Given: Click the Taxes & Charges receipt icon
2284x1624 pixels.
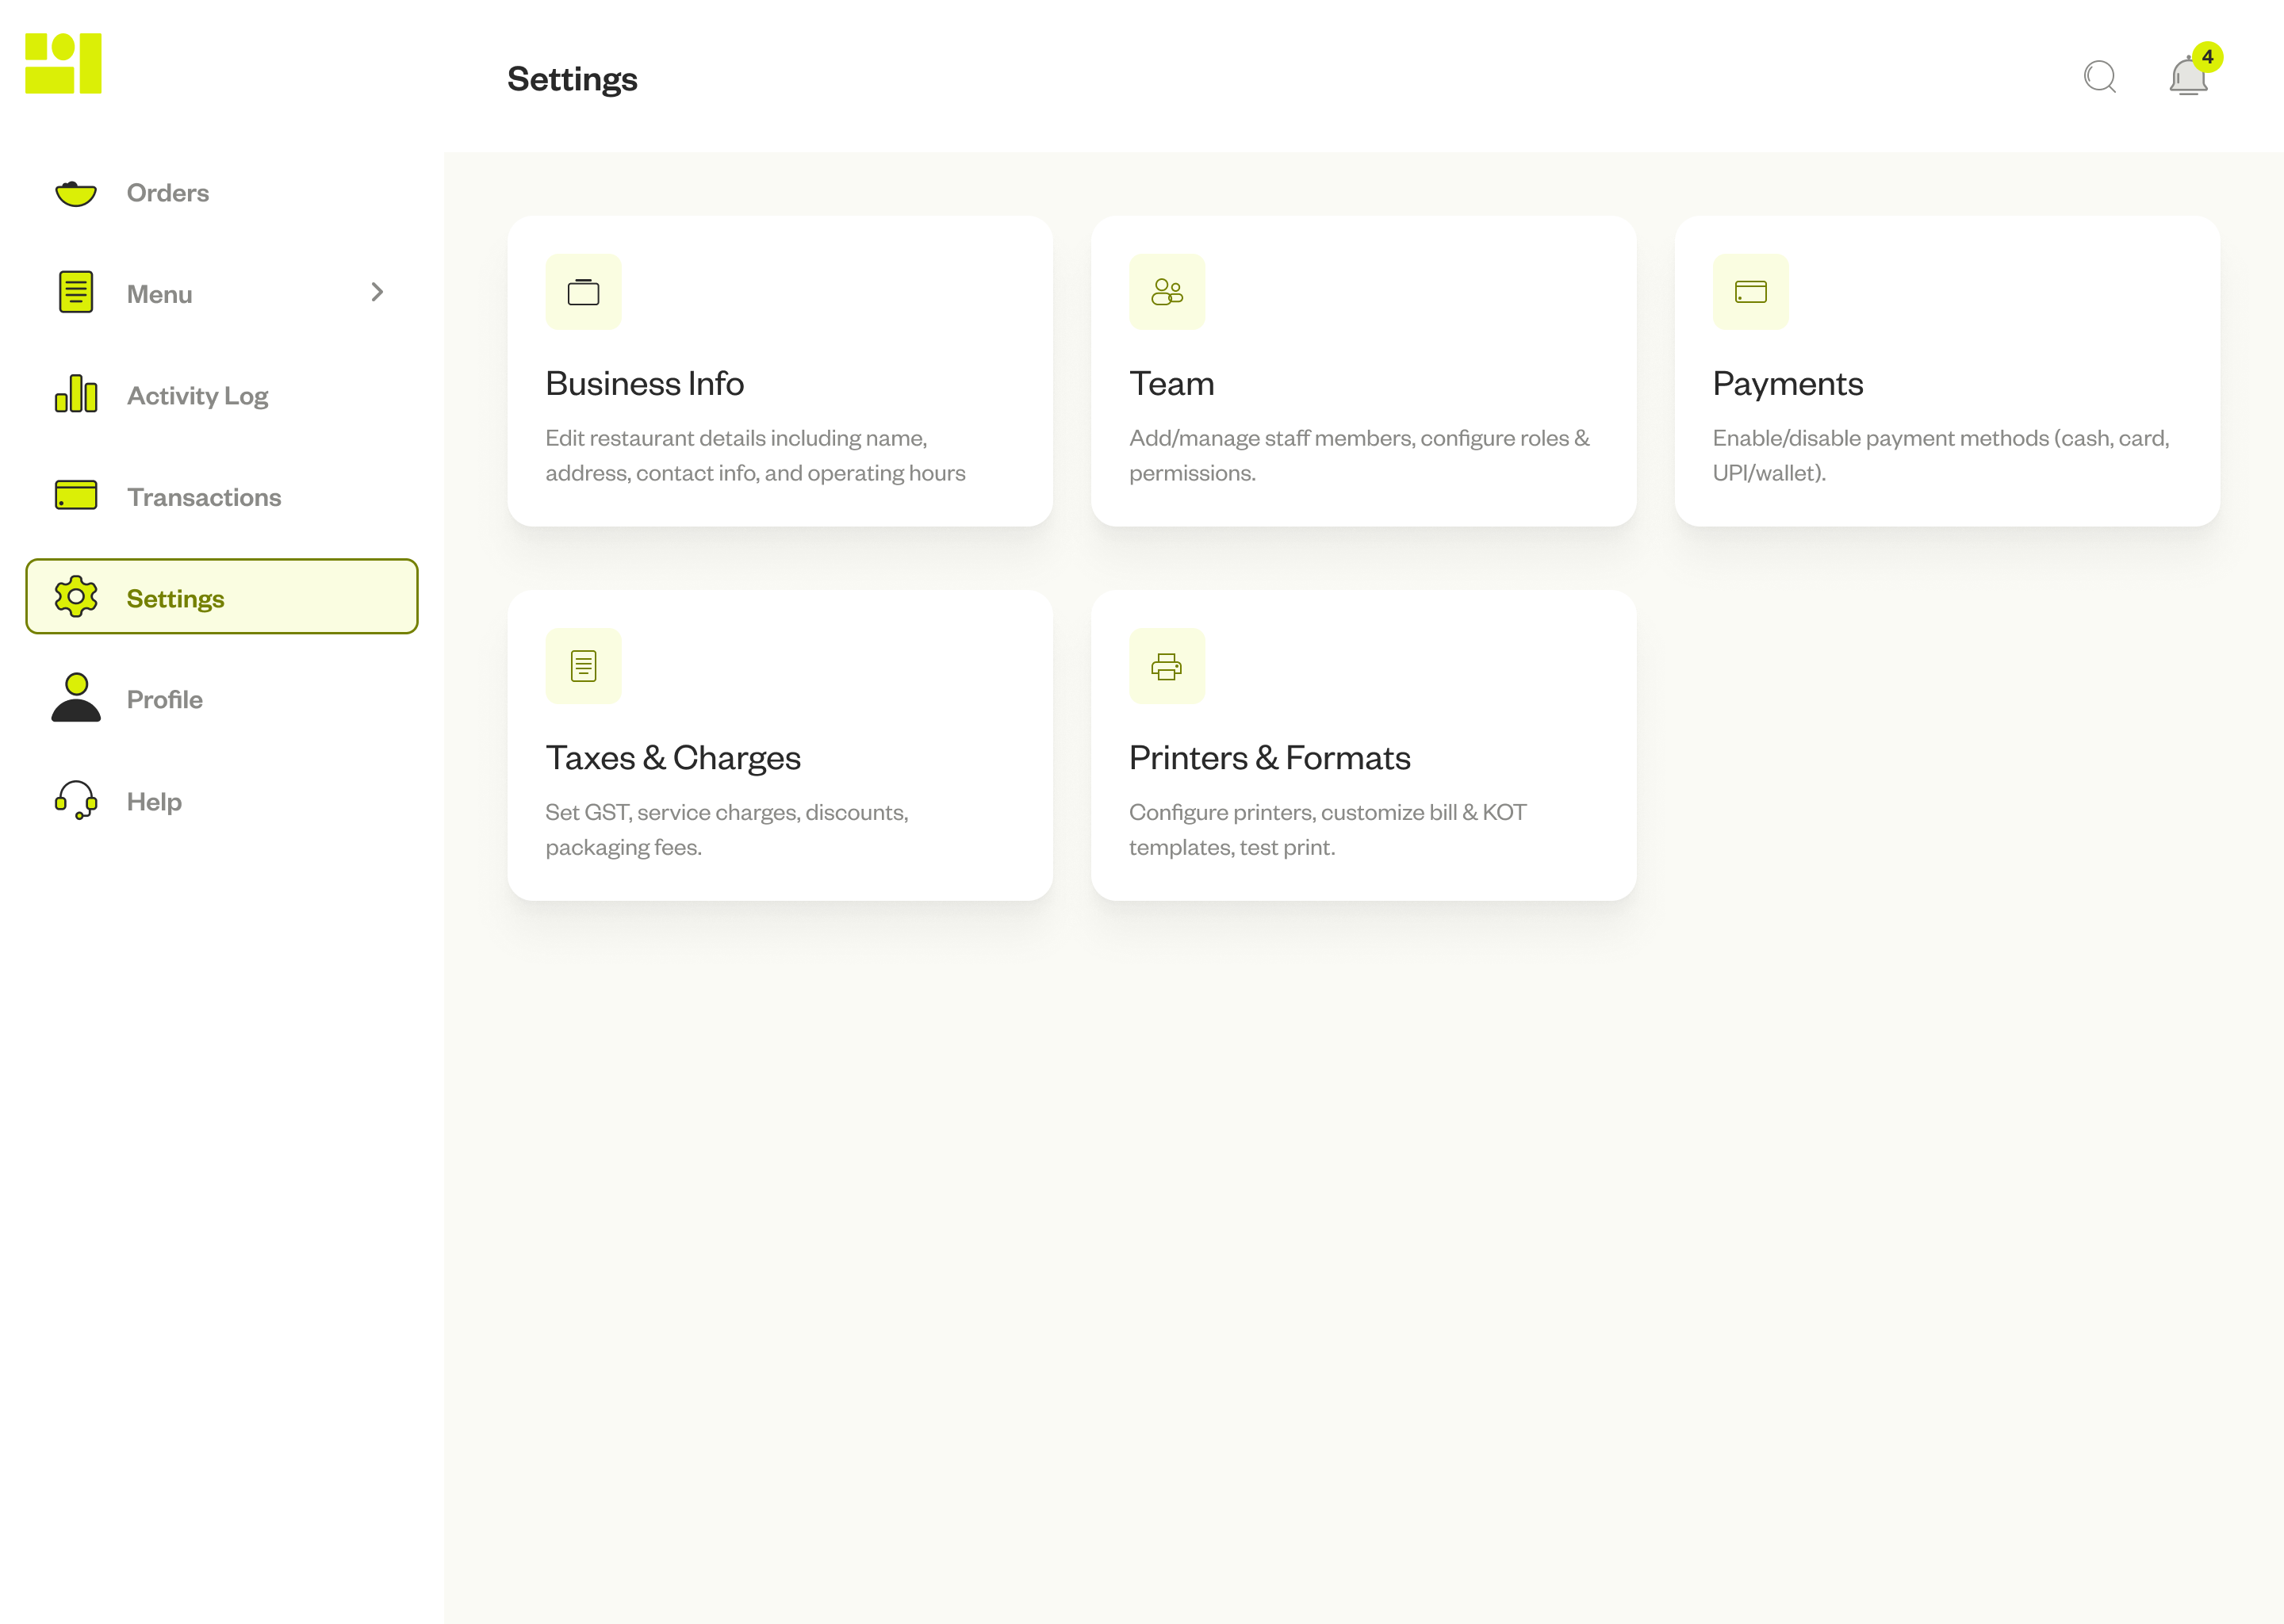Looking at the screenshot, I should pos(583,666).
